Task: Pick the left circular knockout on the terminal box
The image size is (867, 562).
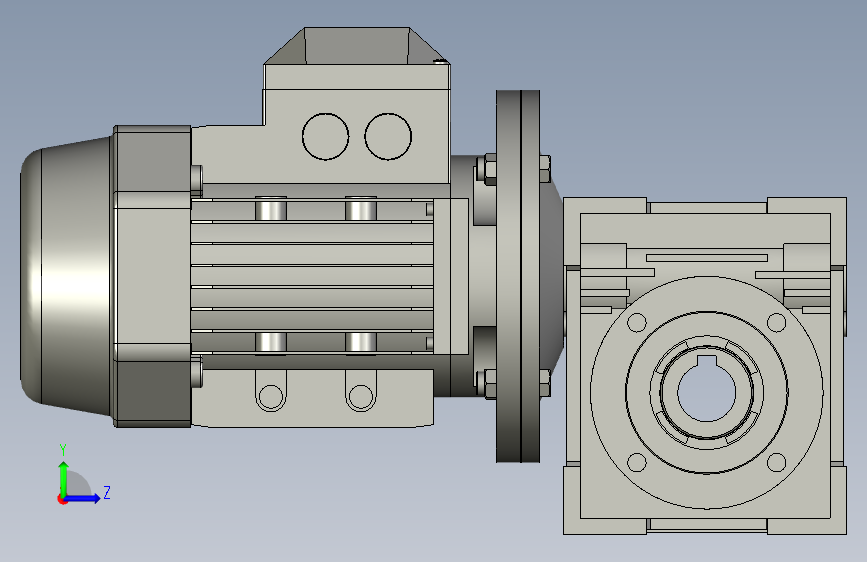Action: coord(326,137)
